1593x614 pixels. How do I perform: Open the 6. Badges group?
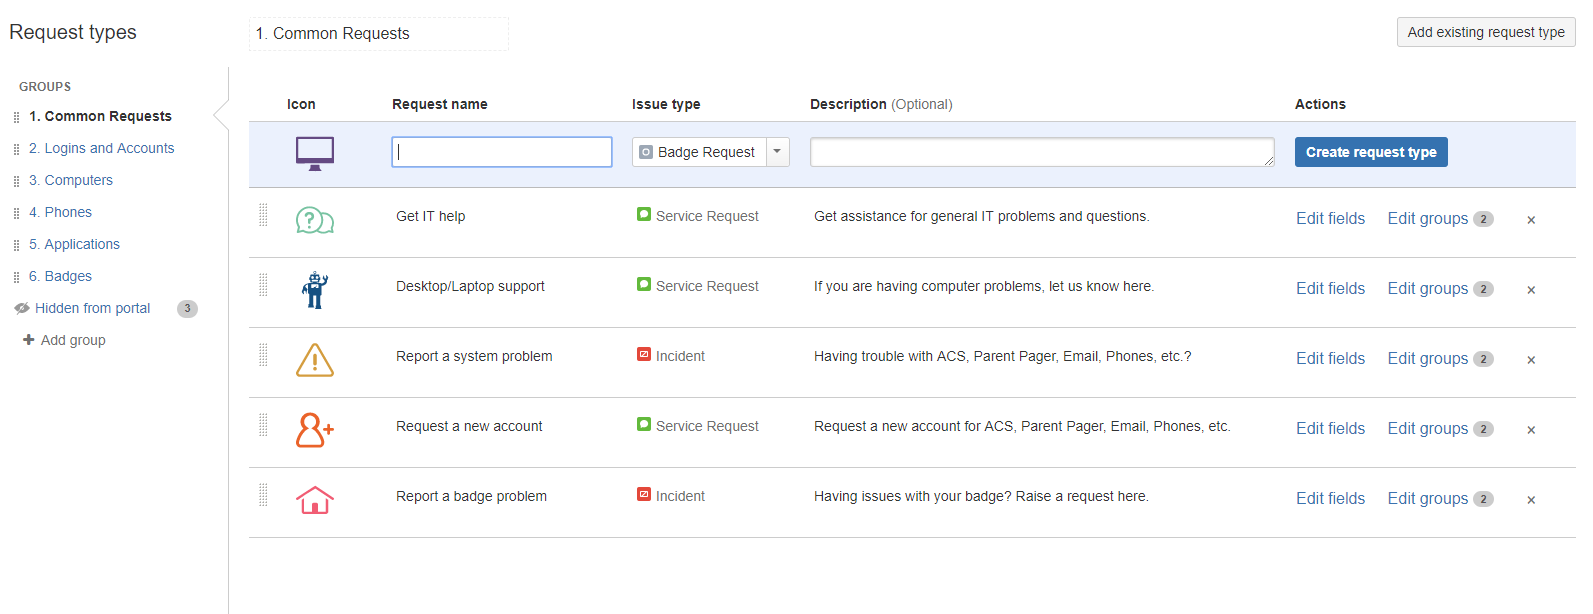[x=60, y=276]
